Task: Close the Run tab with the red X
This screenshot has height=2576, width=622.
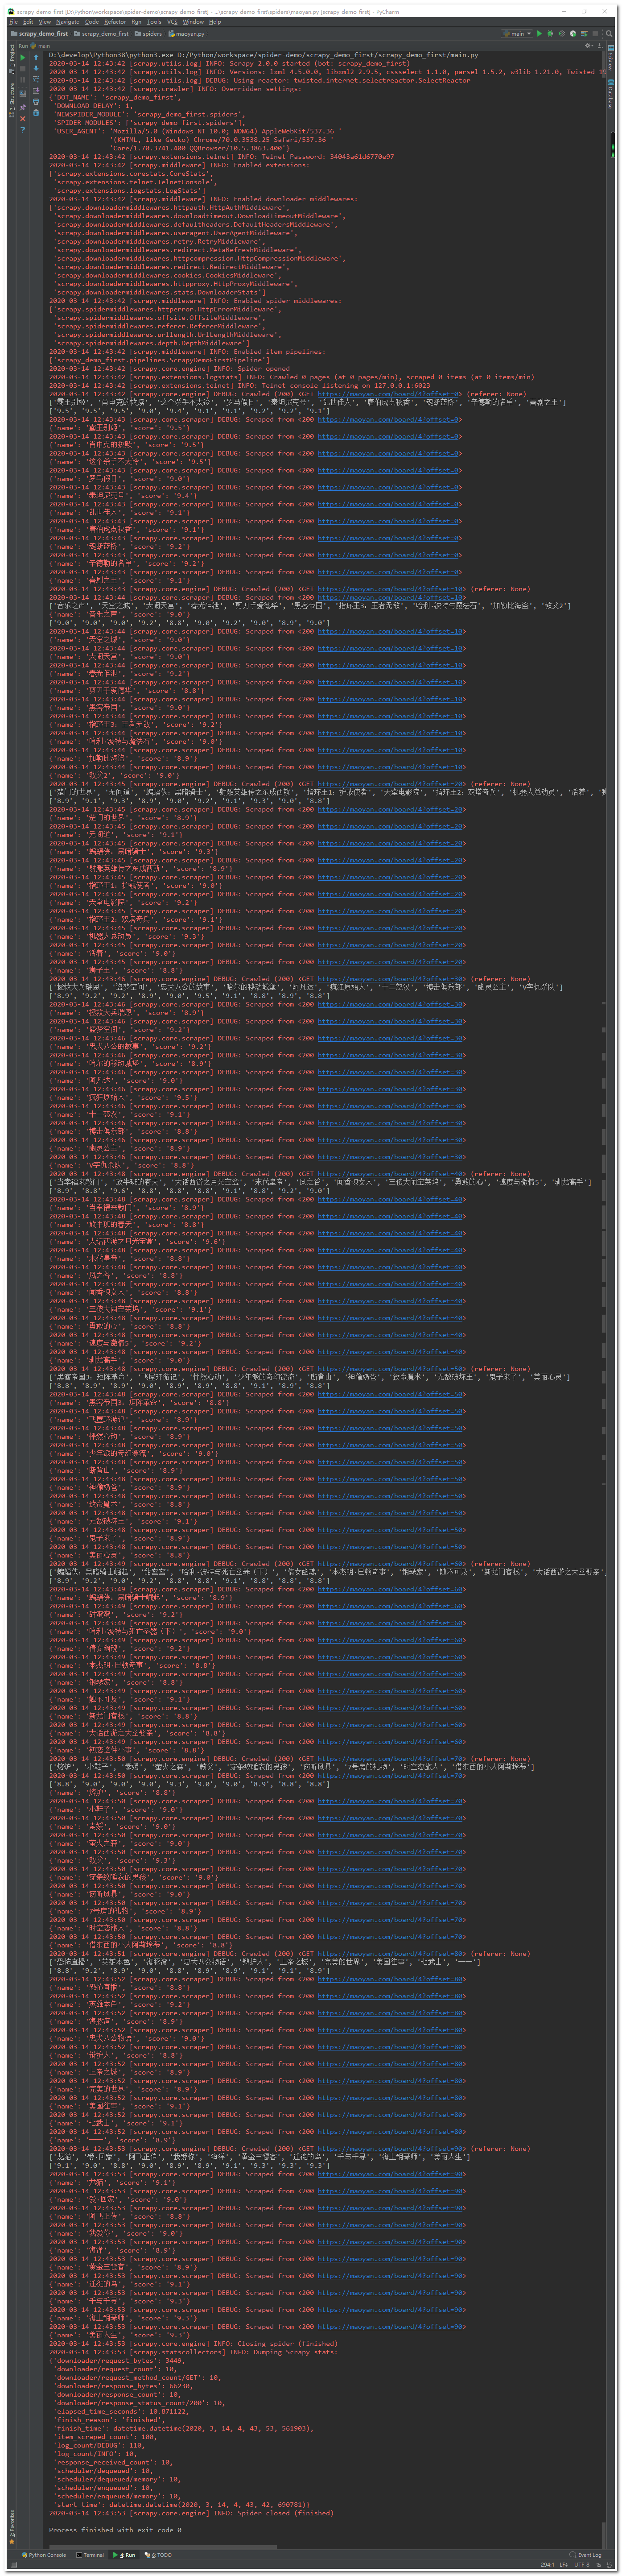Action: 23,119
